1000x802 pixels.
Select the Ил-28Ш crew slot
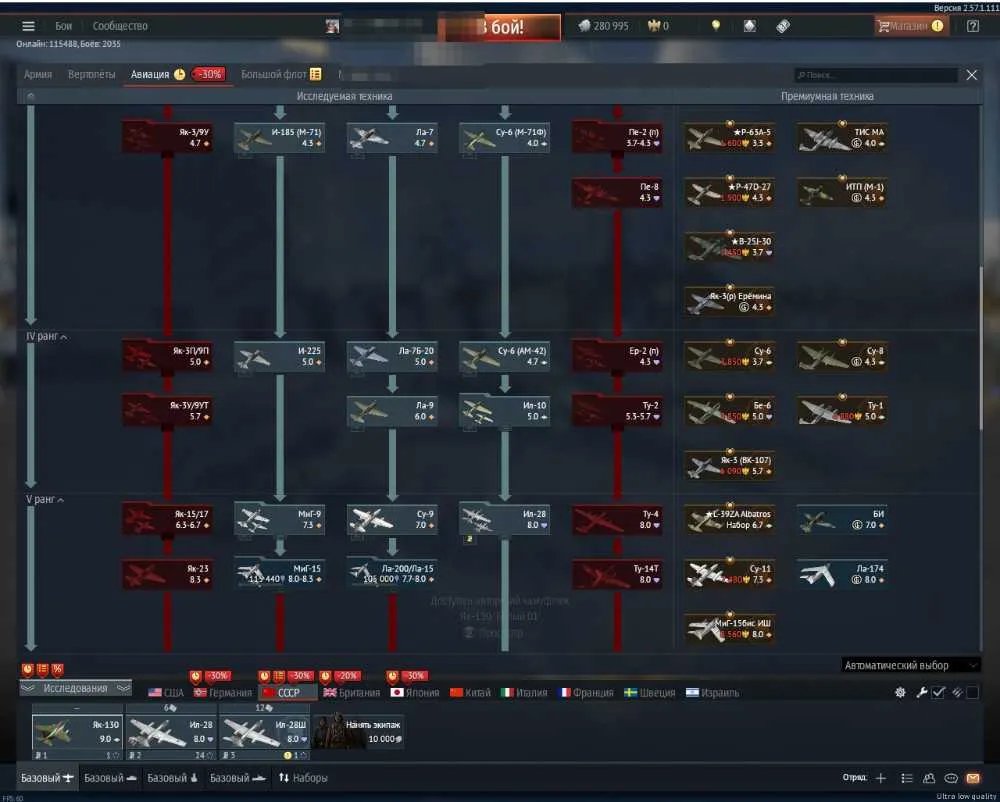[264, 732]
